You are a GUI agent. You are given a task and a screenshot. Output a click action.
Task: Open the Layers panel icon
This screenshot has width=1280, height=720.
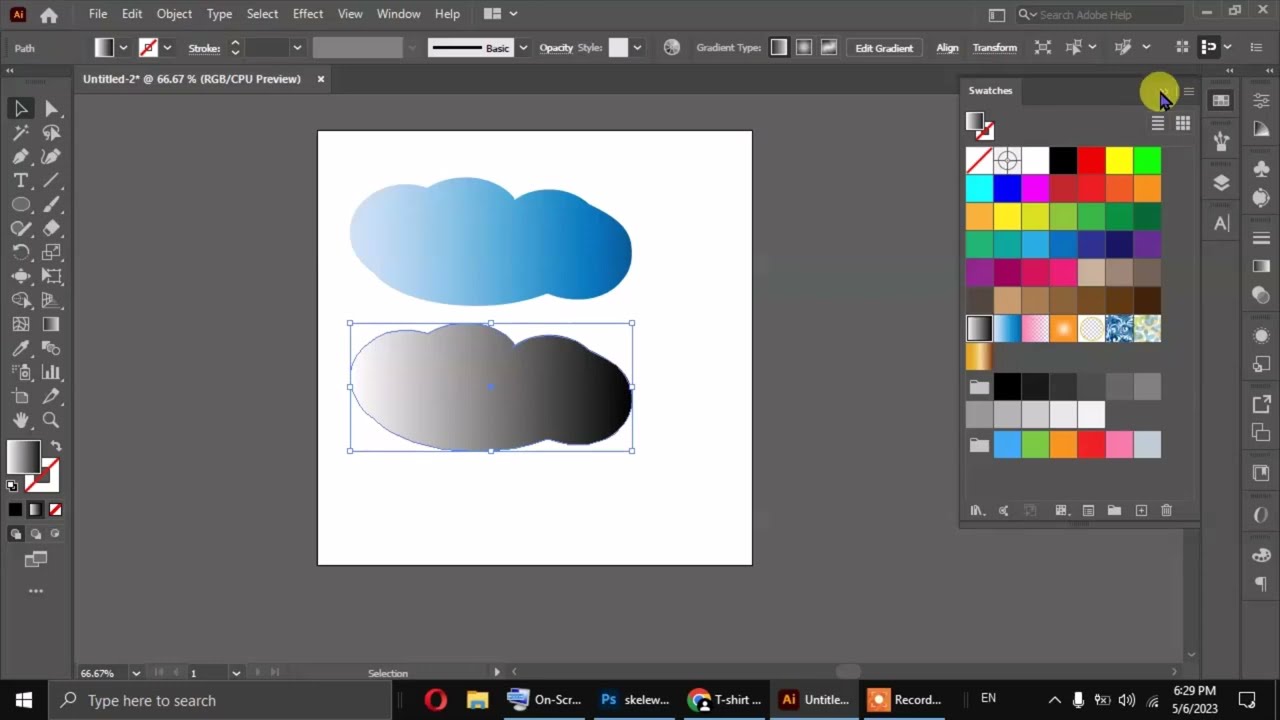coord(1221,183)
